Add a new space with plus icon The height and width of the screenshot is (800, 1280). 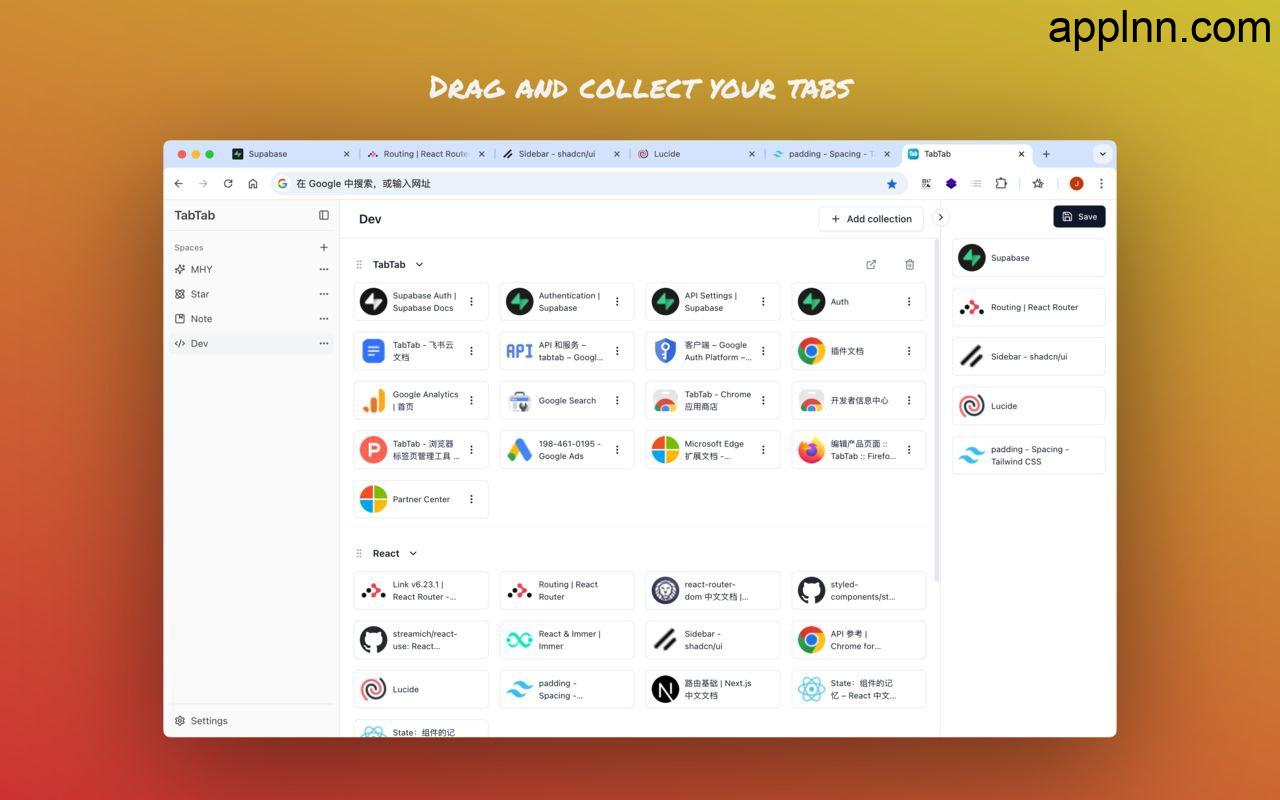point(323,247)
